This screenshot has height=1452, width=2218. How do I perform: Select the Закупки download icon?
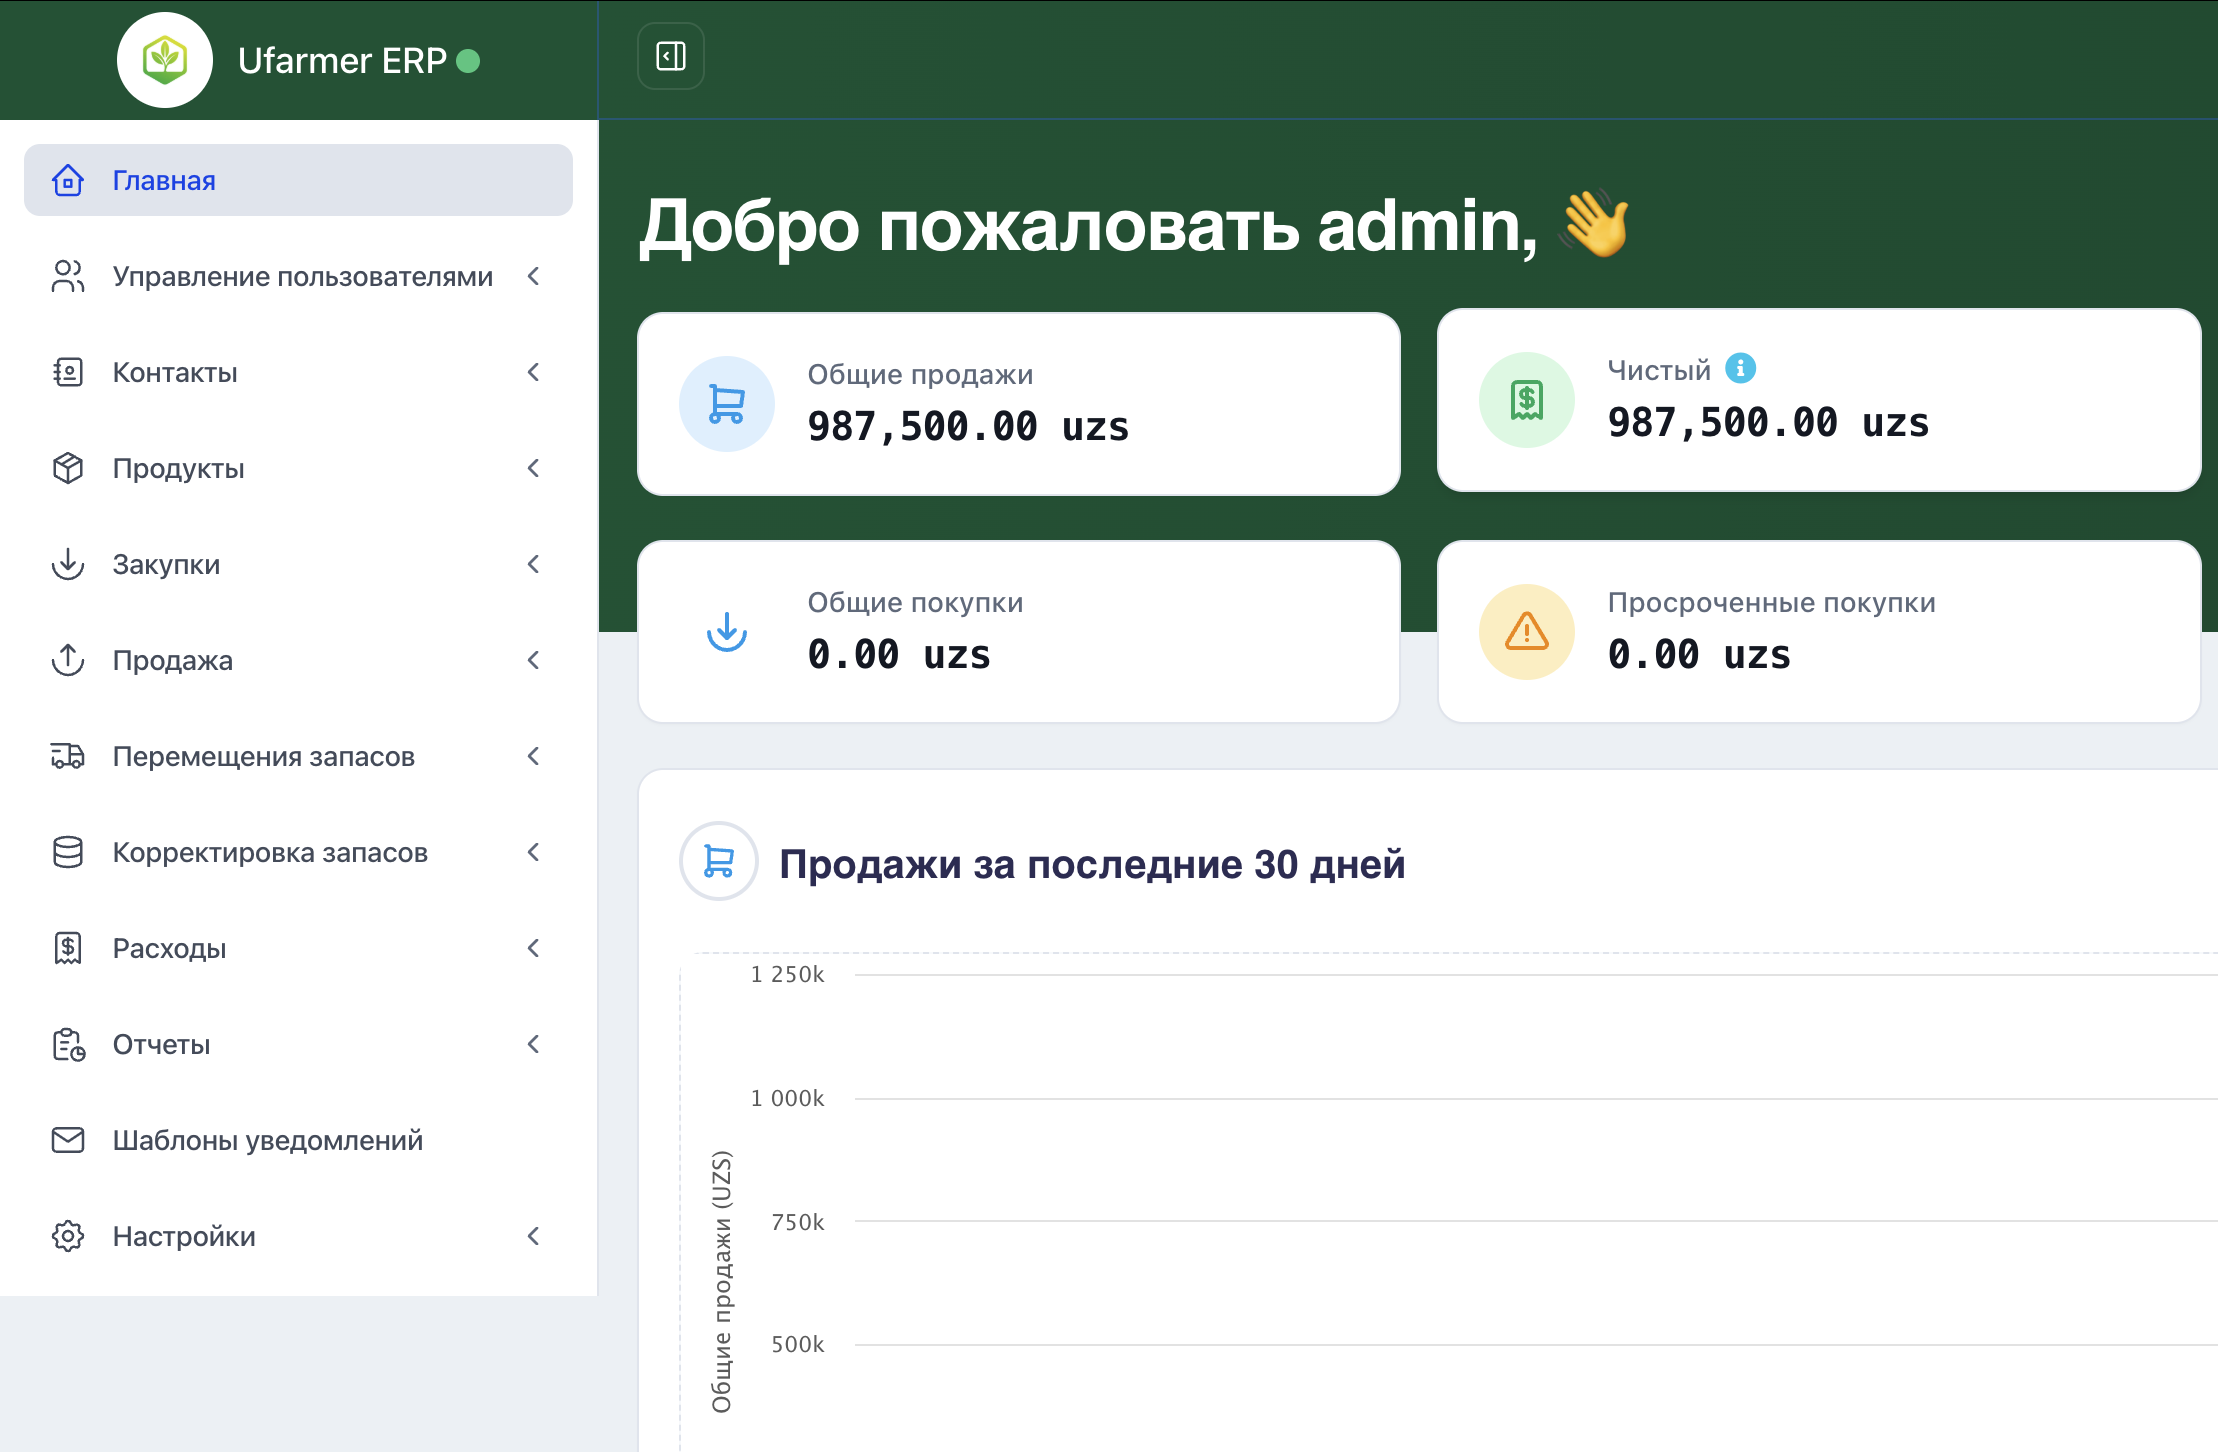point(68,564)
